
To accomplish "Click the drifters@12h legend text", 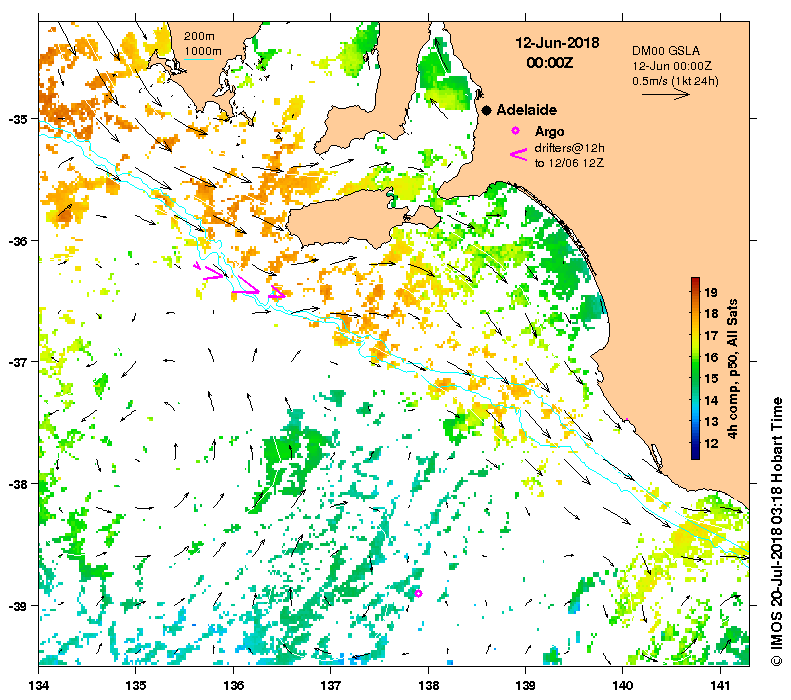I will coord(570,148).
